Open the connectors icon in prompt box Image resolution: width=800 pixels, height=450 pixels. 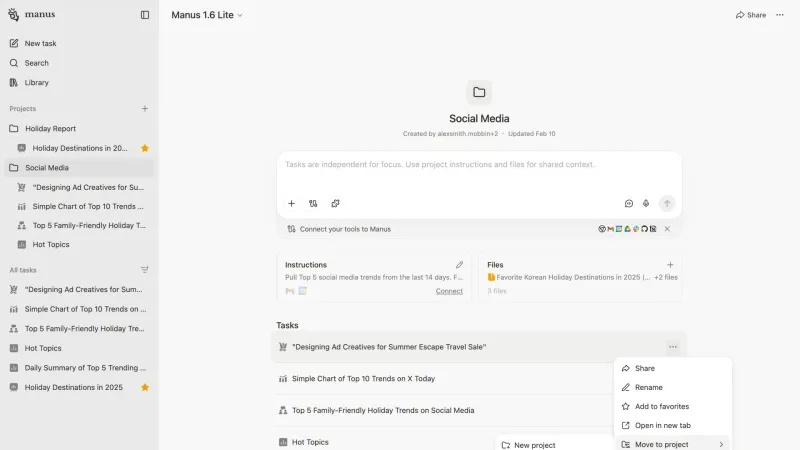pos(313,203)
